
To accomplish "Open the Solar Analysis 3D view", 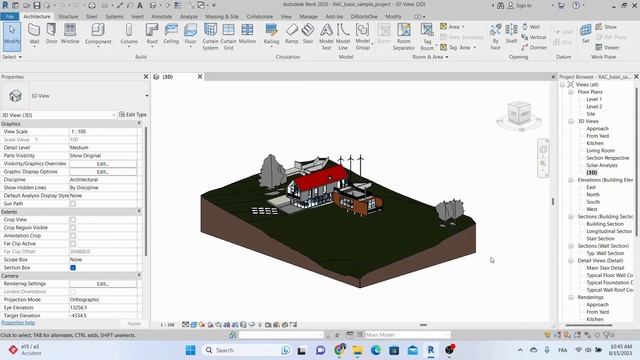I will [602, 165].
